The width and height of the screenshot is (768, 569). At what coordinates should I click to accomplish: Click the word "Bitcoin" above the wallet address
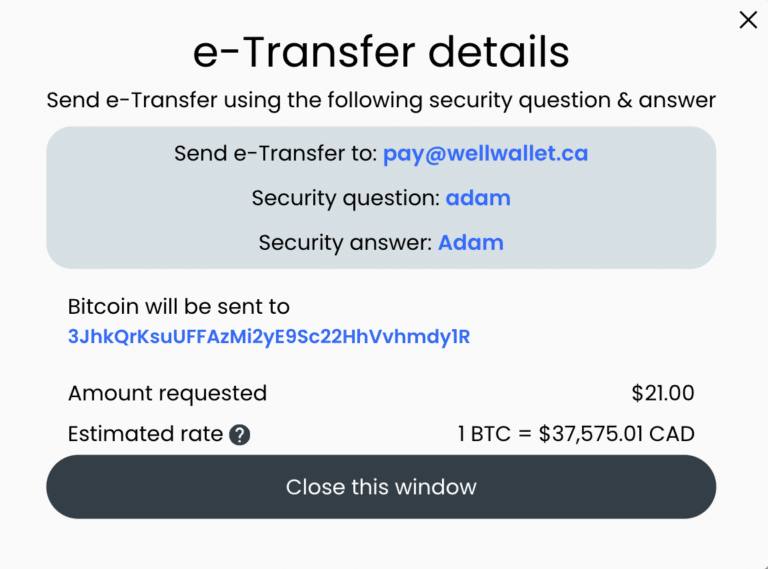[104, 307]
